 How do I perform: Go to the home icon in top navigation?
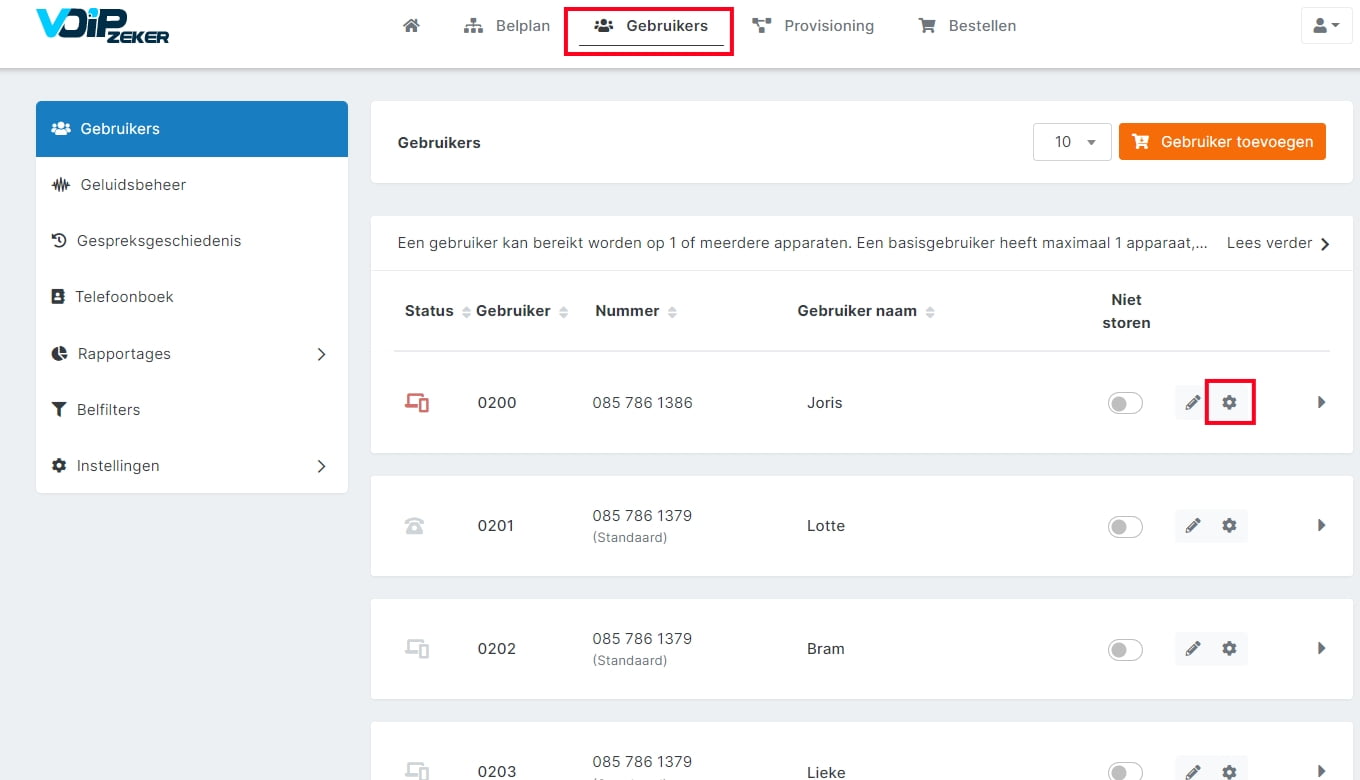(411, 26)
